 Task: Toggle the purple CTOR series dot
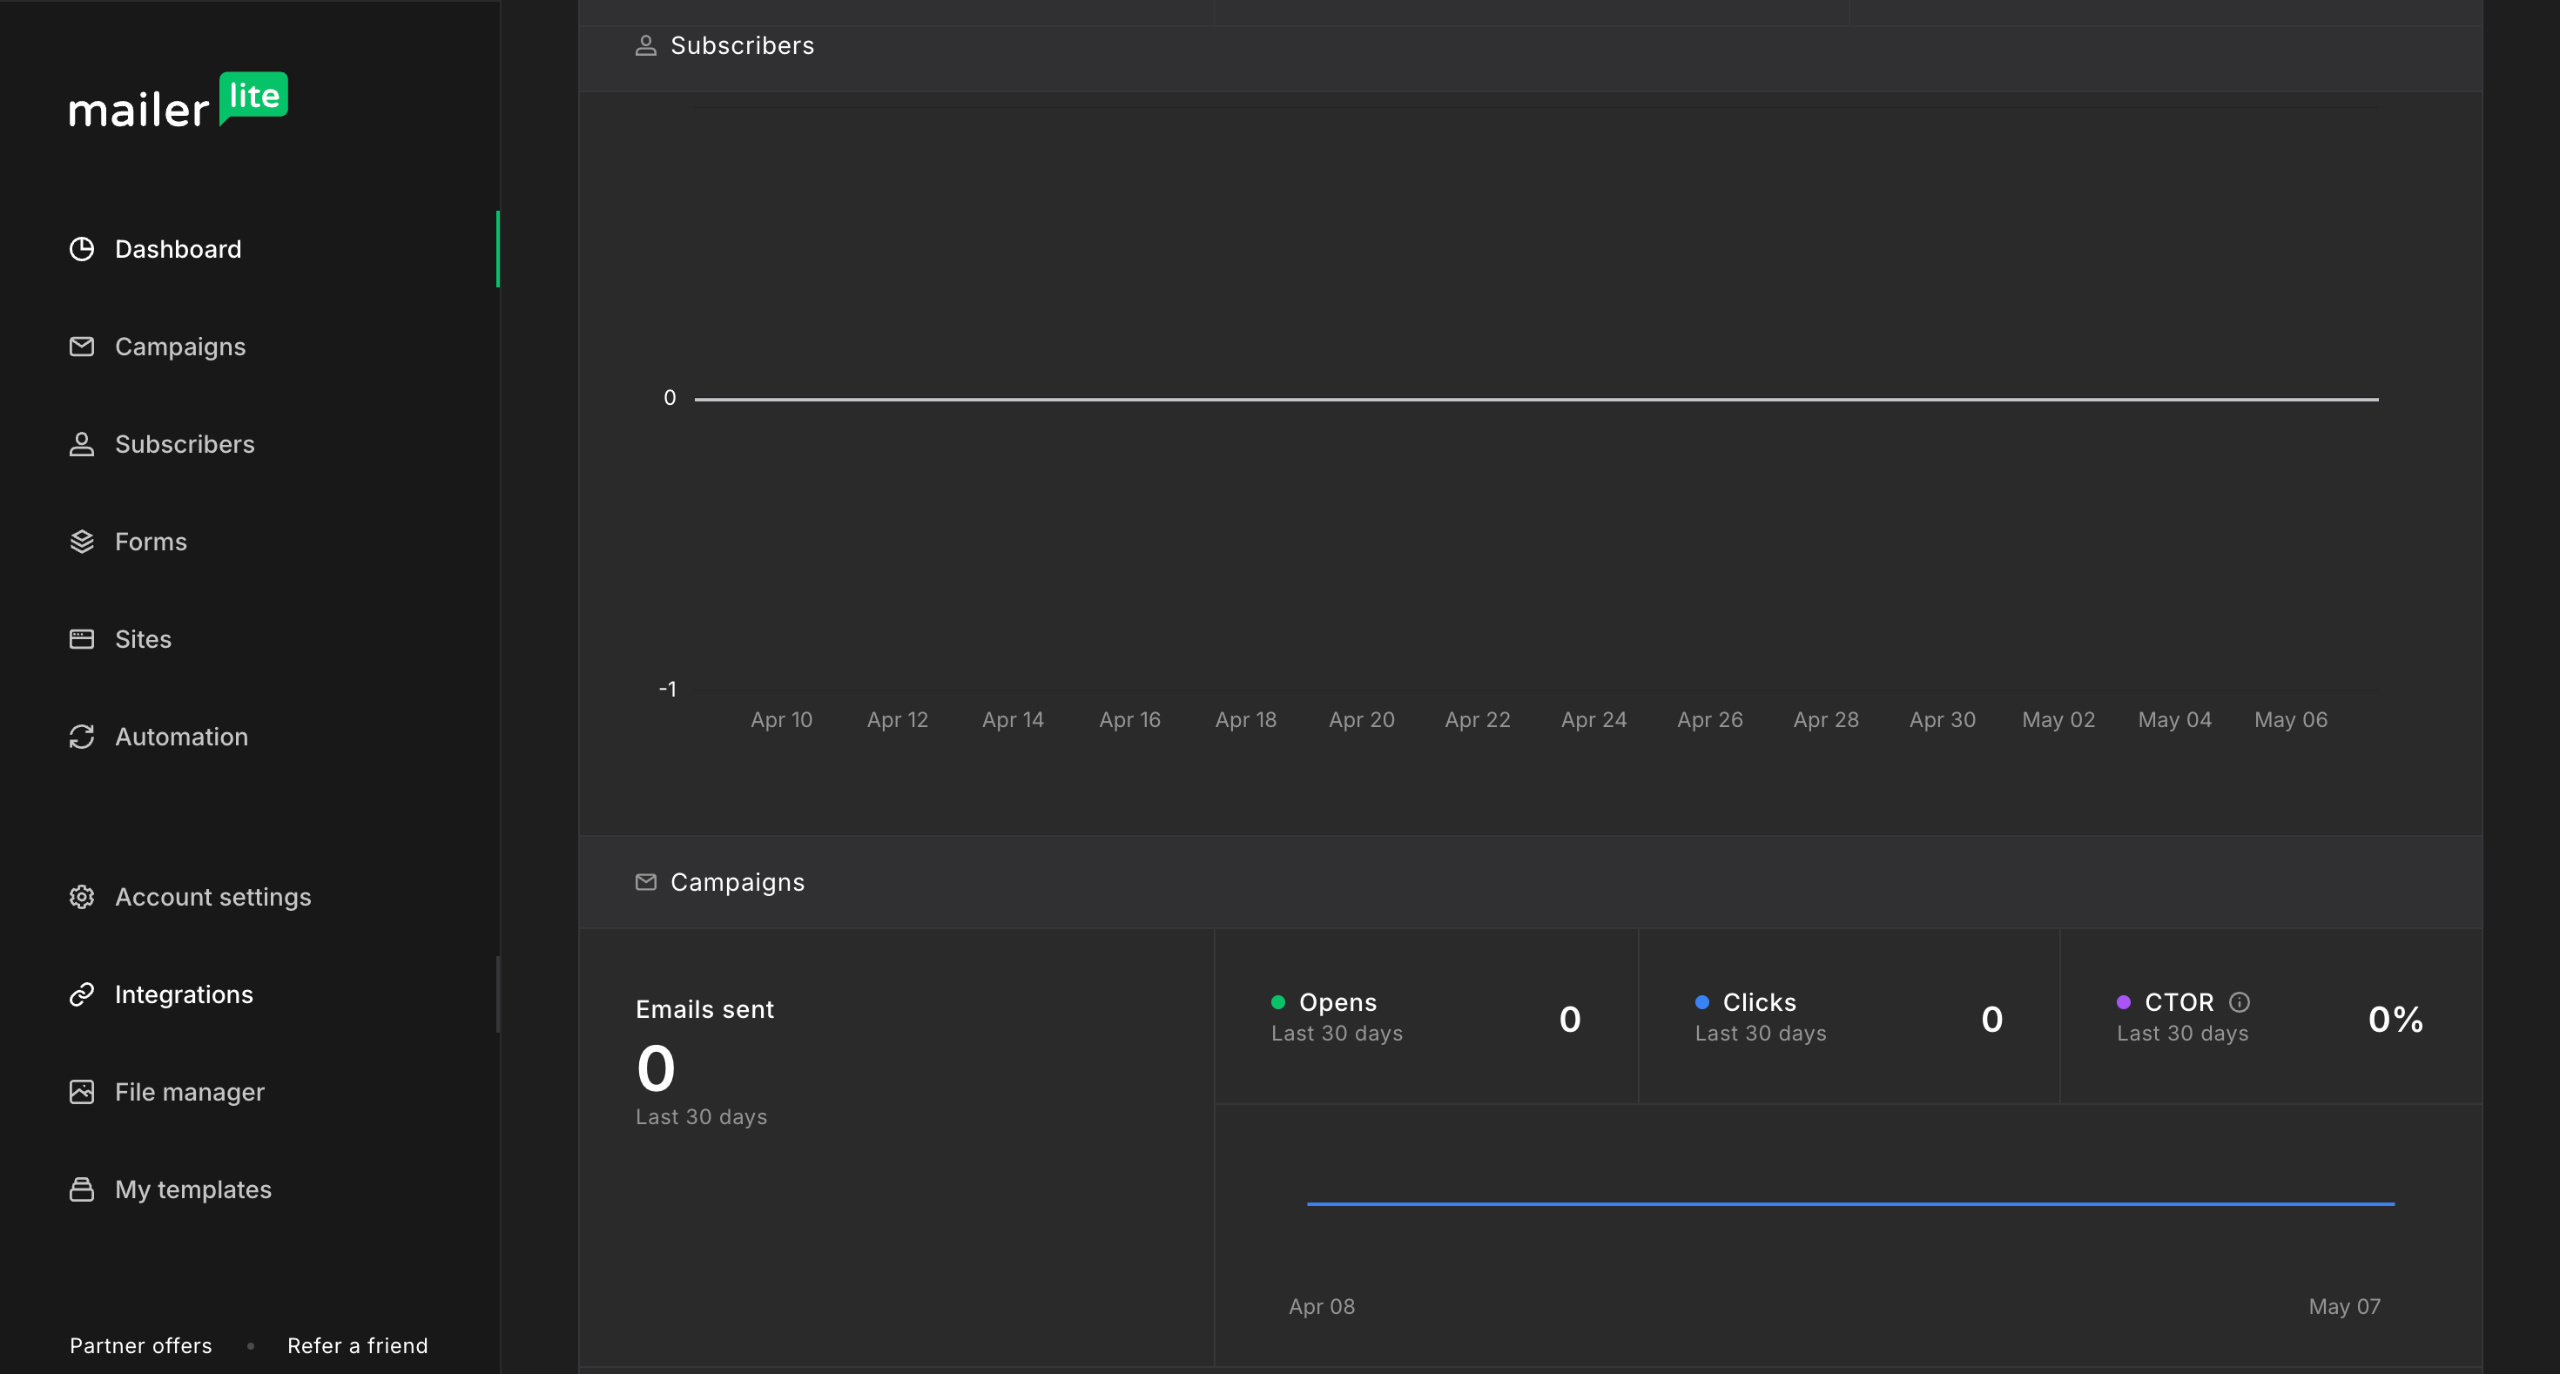coord(2124,1002)
